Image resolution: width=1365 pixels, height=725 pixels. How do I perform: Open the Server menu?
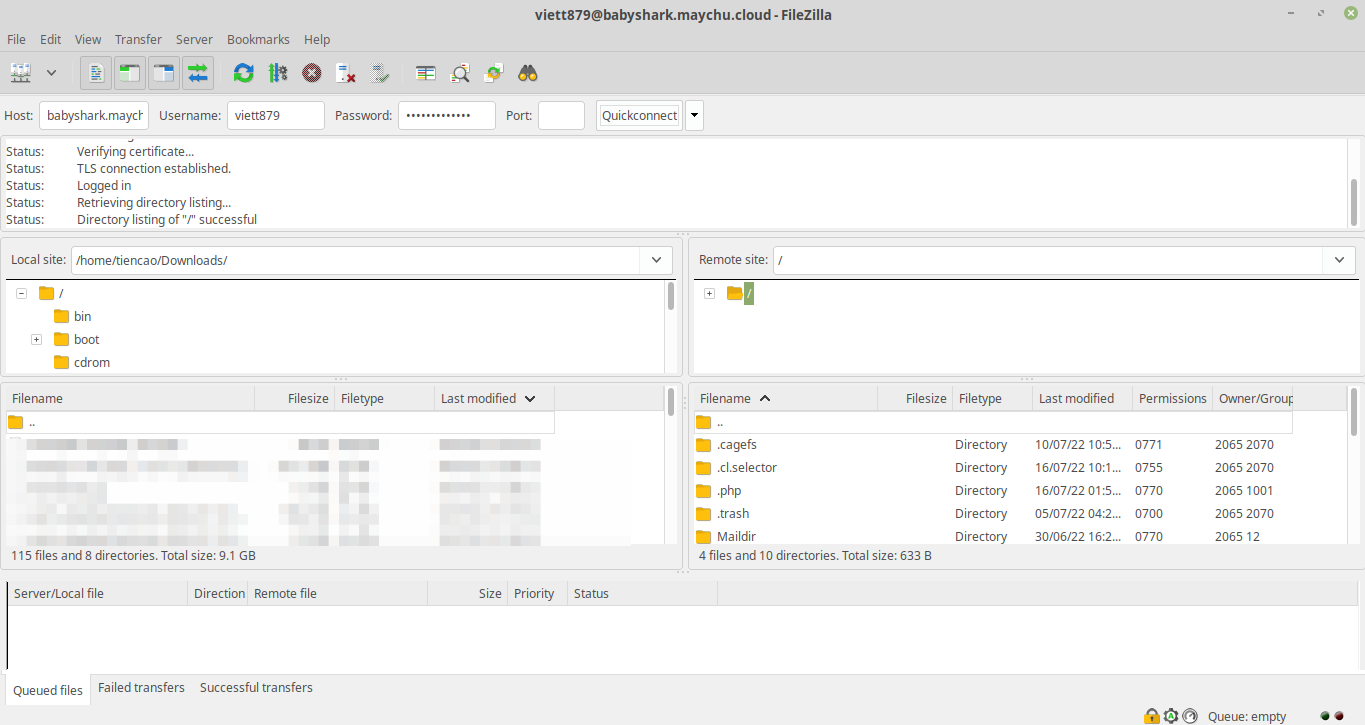pyautogui.click(x=194, y=39)
